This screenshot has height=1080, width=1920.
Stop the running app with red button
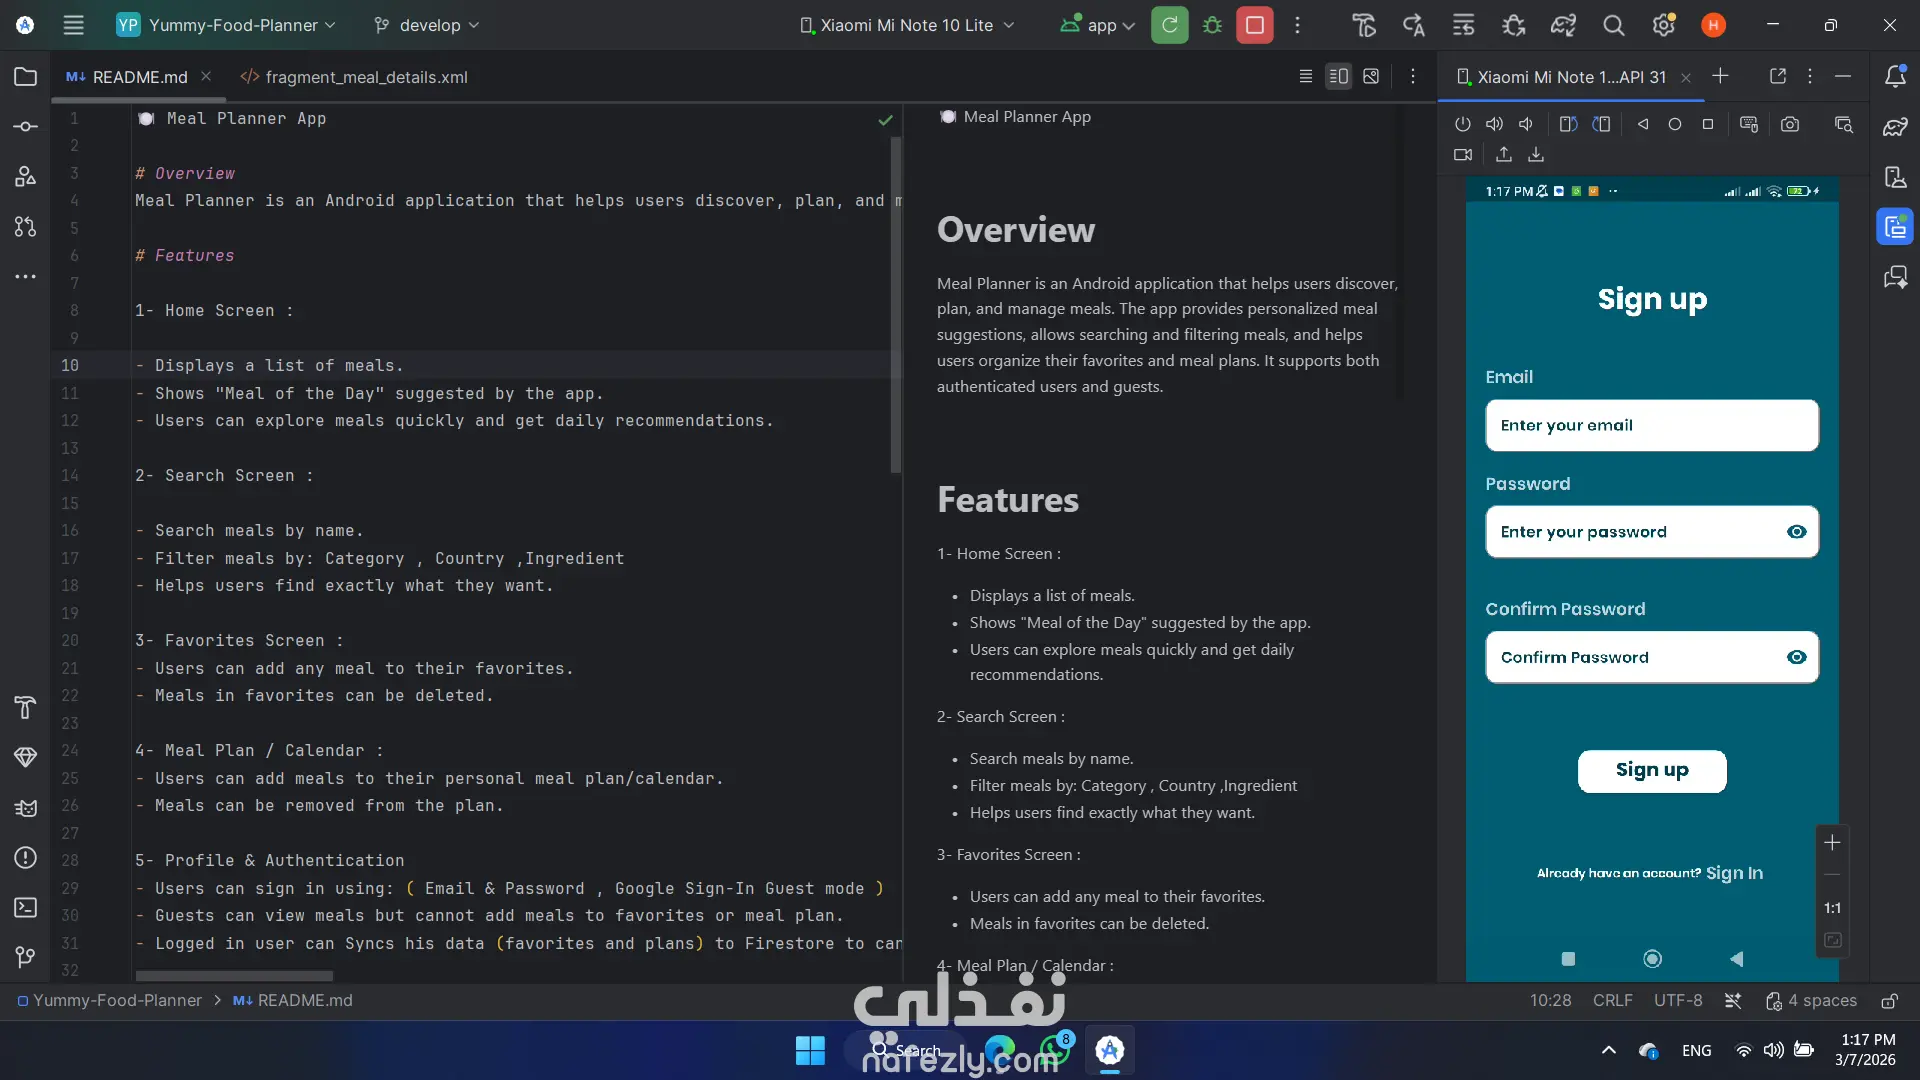coord(1254,25)
